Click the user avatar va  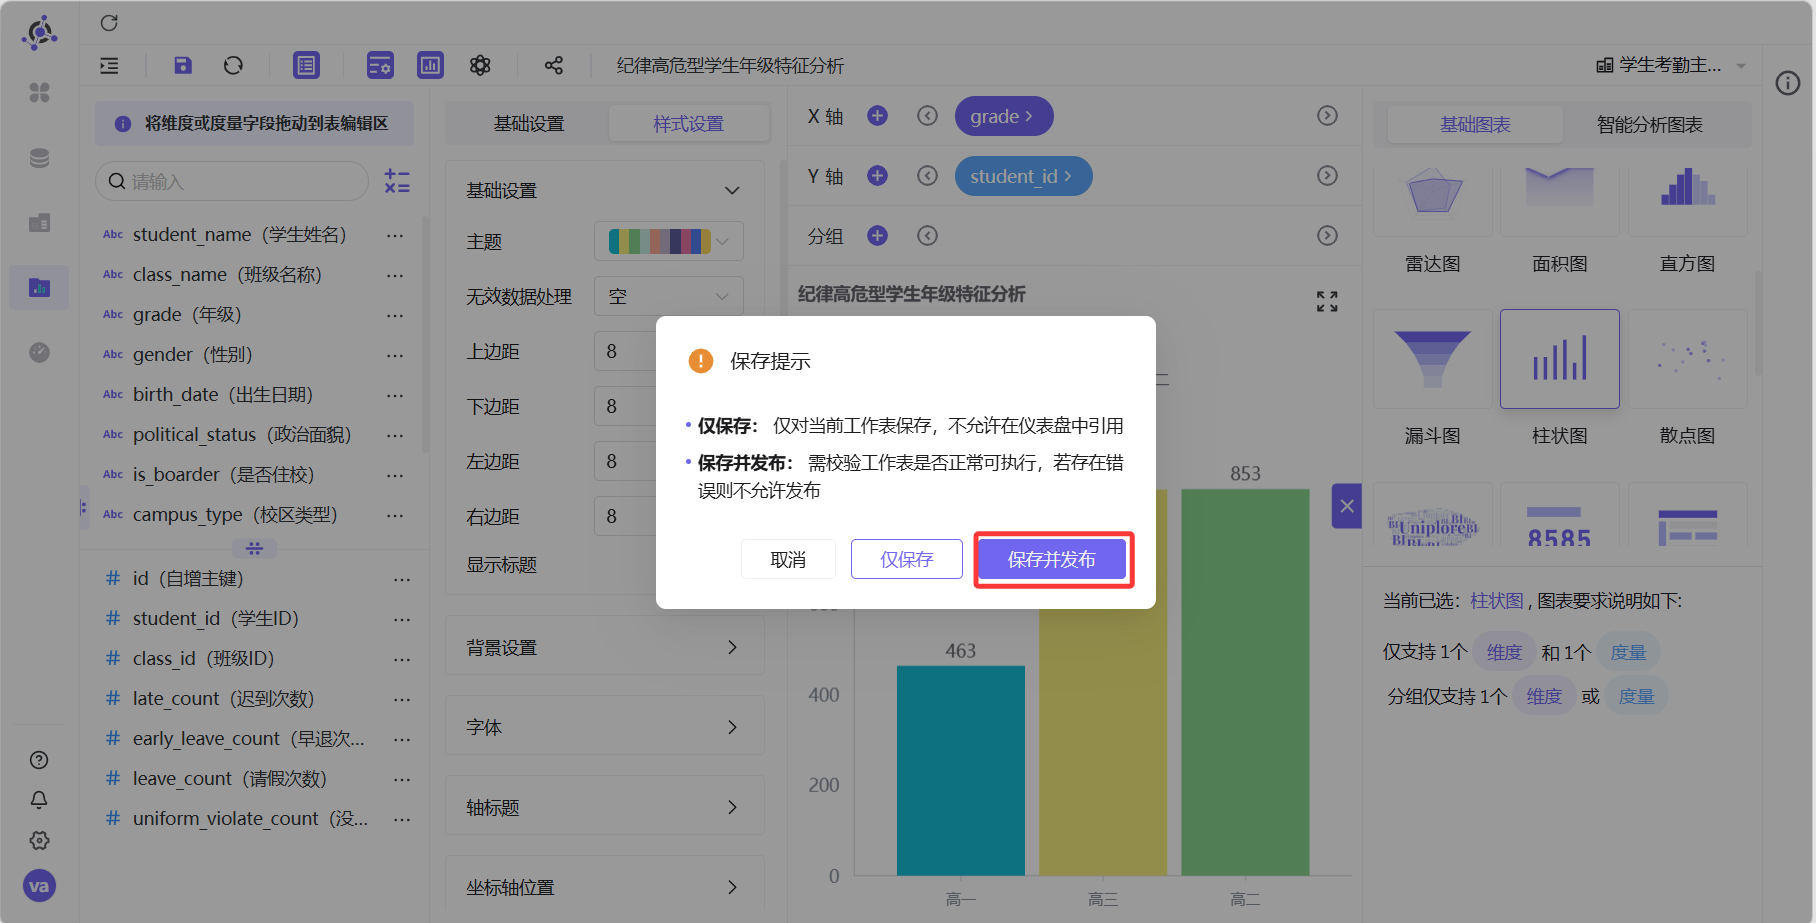[x=39, y=886]
